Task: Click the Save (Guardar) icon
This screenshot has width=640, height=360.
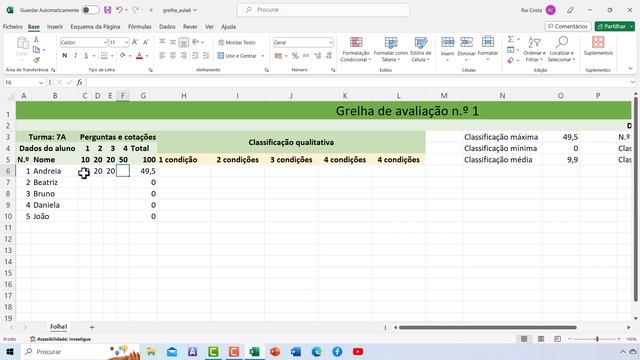Action: click(x=107, y=10)
